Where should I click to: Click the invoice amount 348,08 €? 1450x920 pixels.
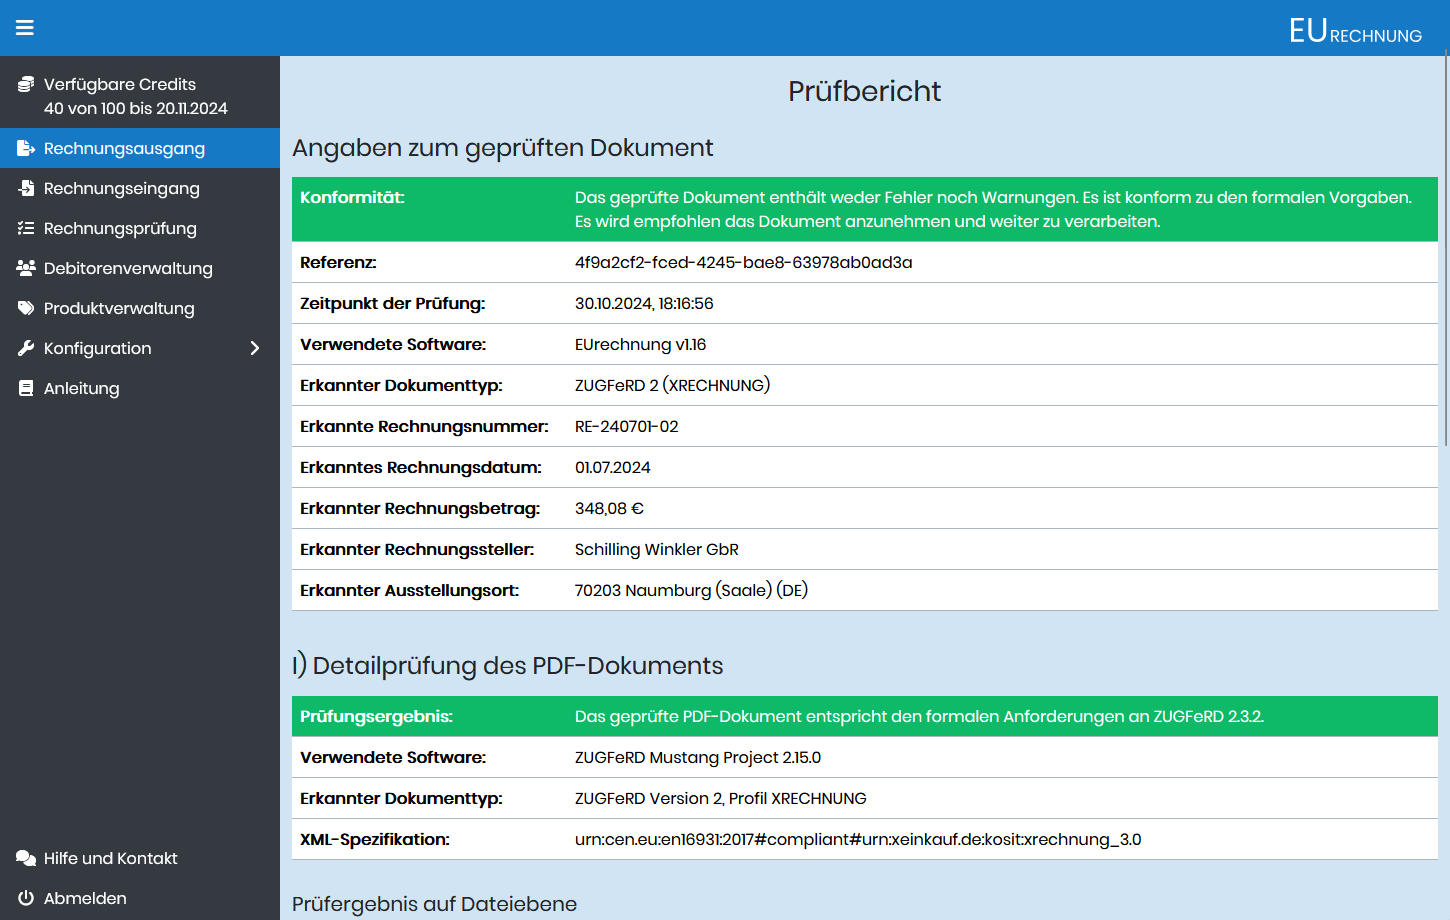609,508
